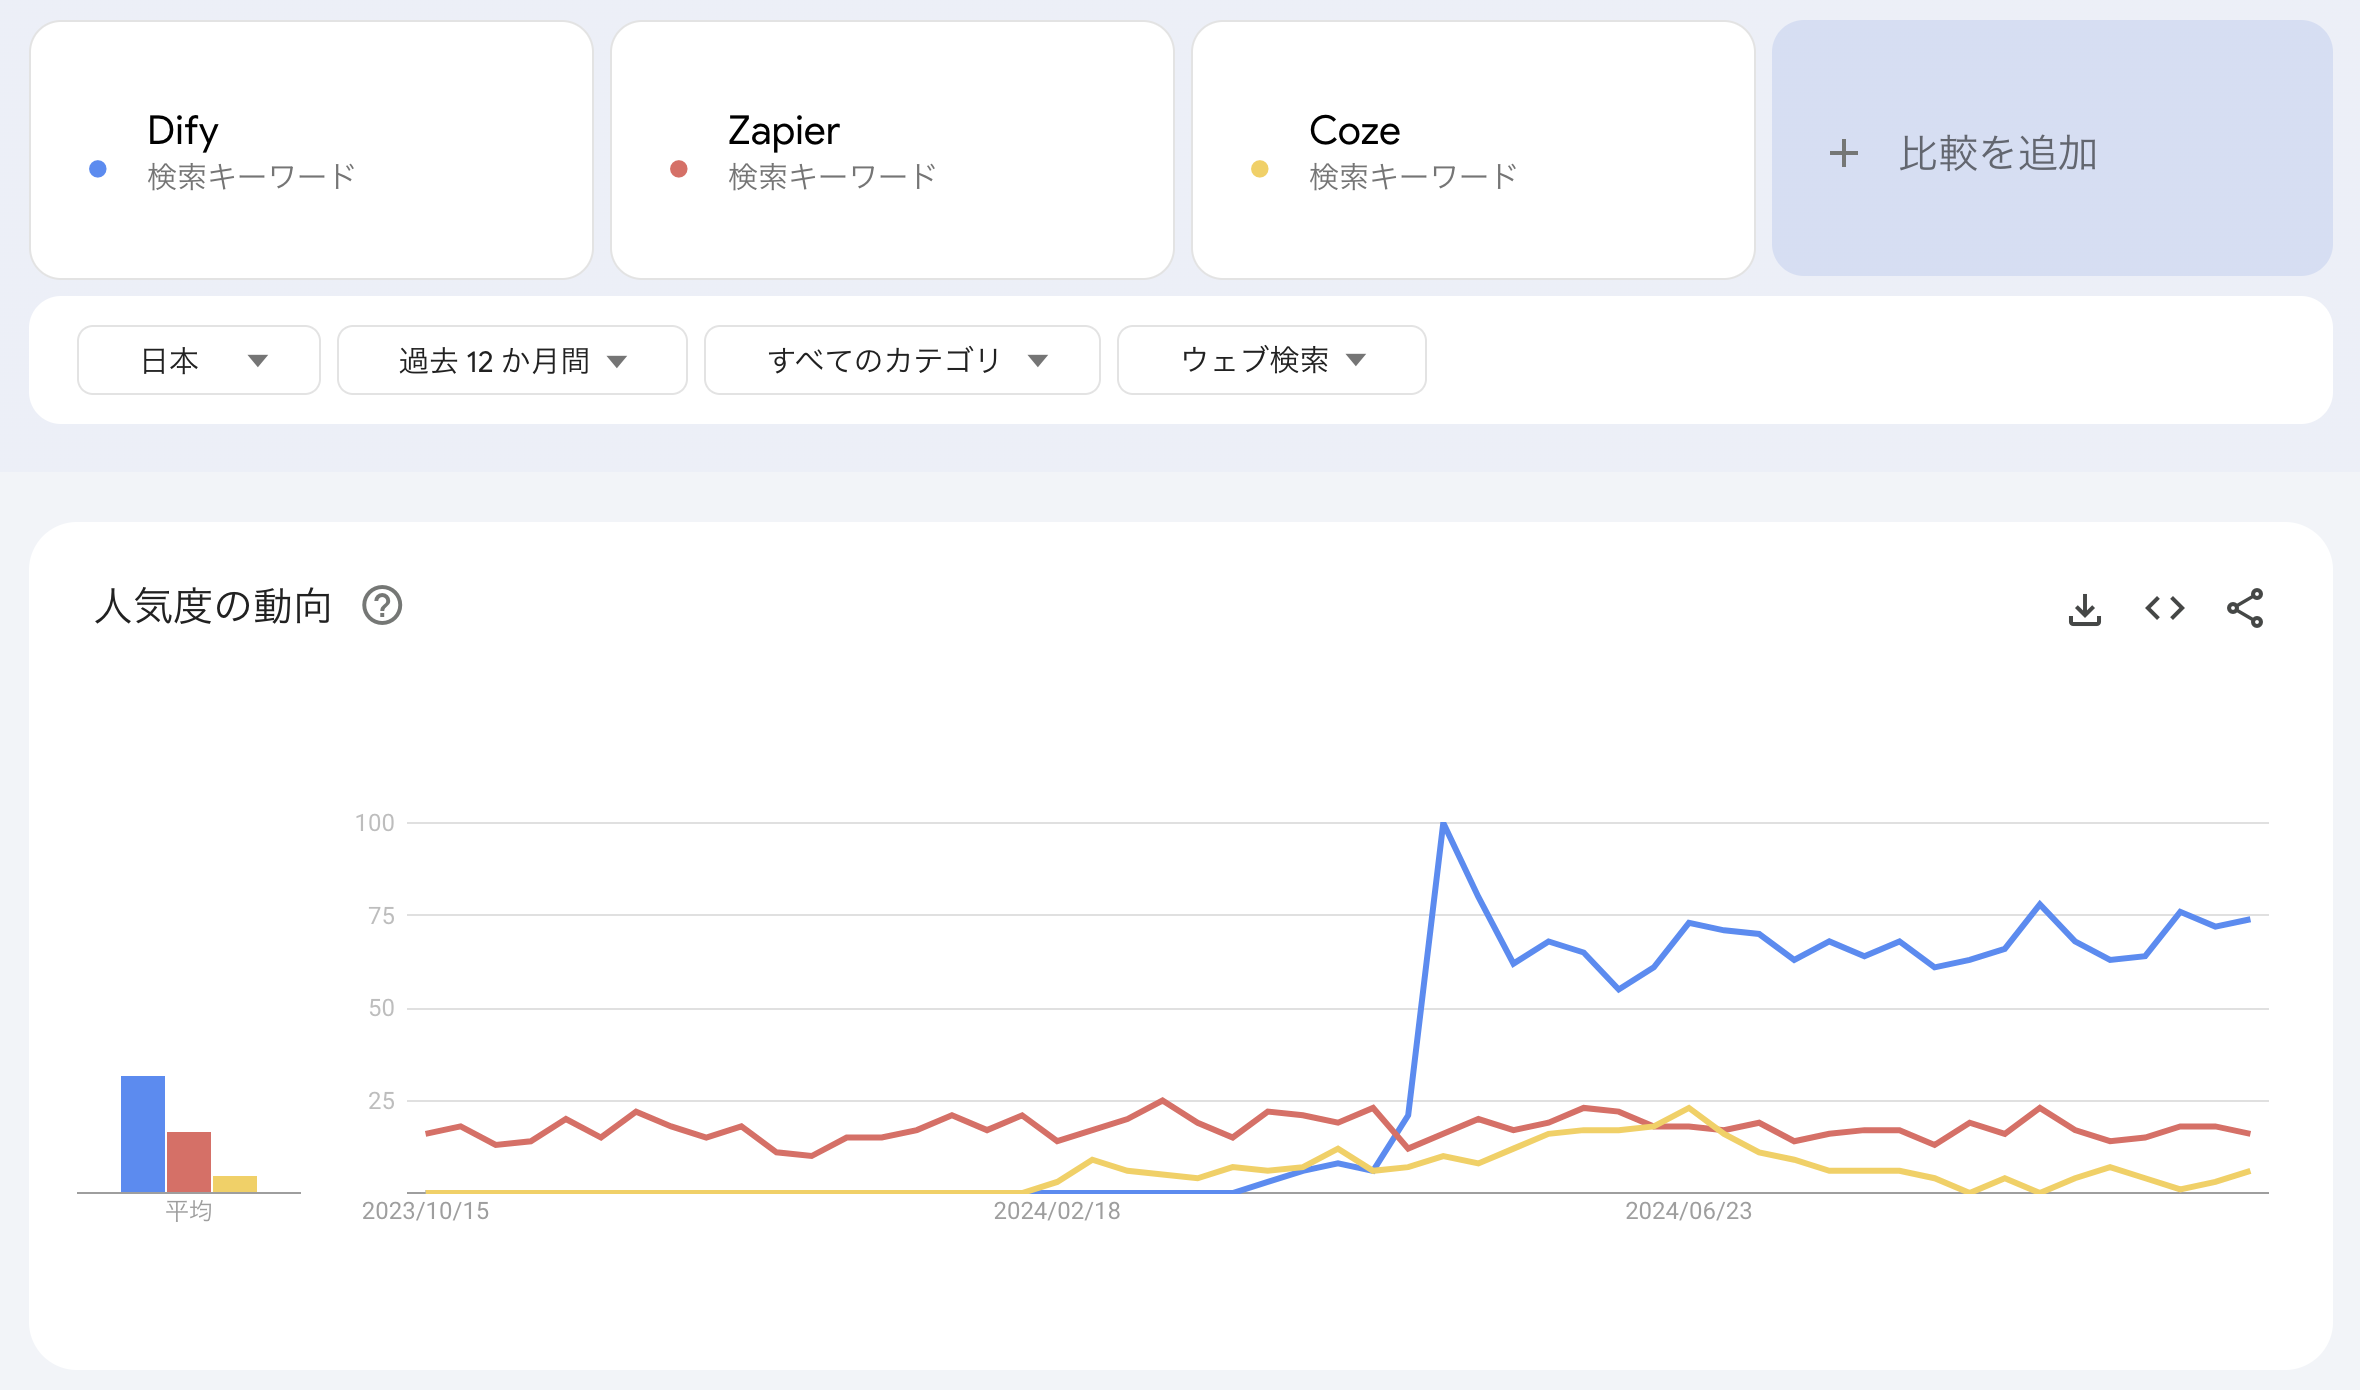Expand the 過去 12 か月間 time dropdown
This screenshot has height=1390, width=2360.
tap(511, 360)
